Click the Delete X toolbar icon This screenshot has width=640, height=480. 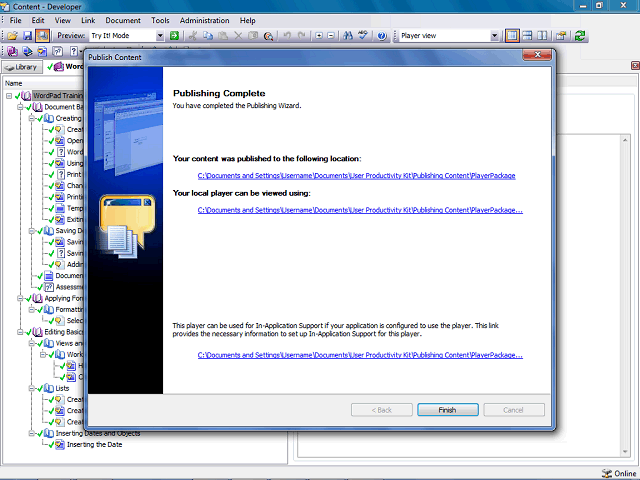238,36
